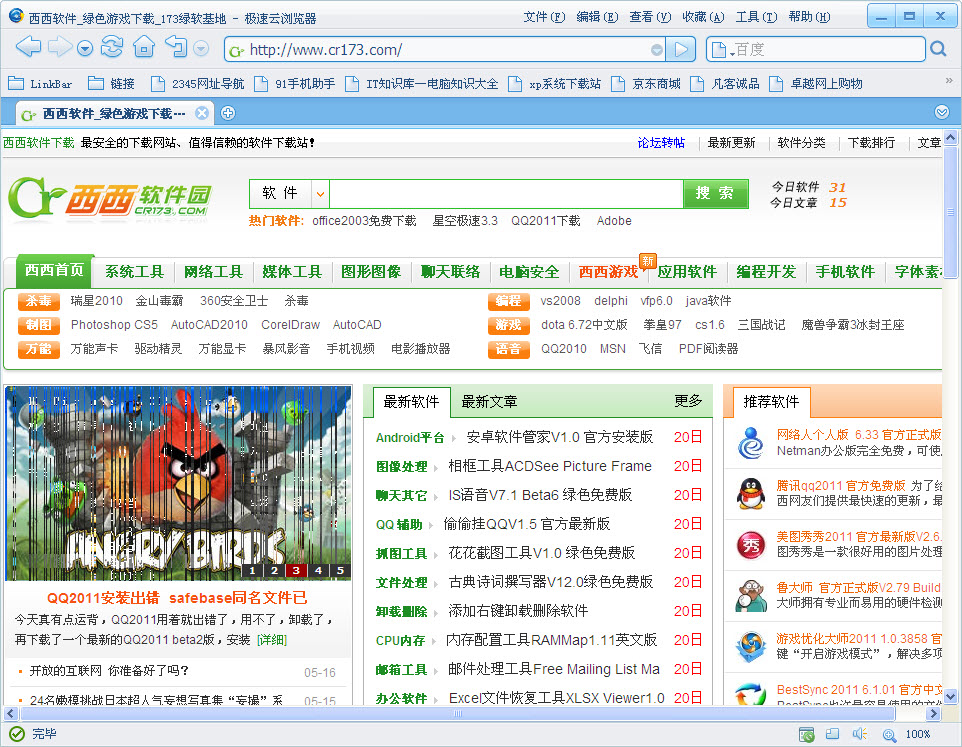Expand the bookmarks bar overflow chevron
The image size is (962, 747).
[x=949, y=80]
